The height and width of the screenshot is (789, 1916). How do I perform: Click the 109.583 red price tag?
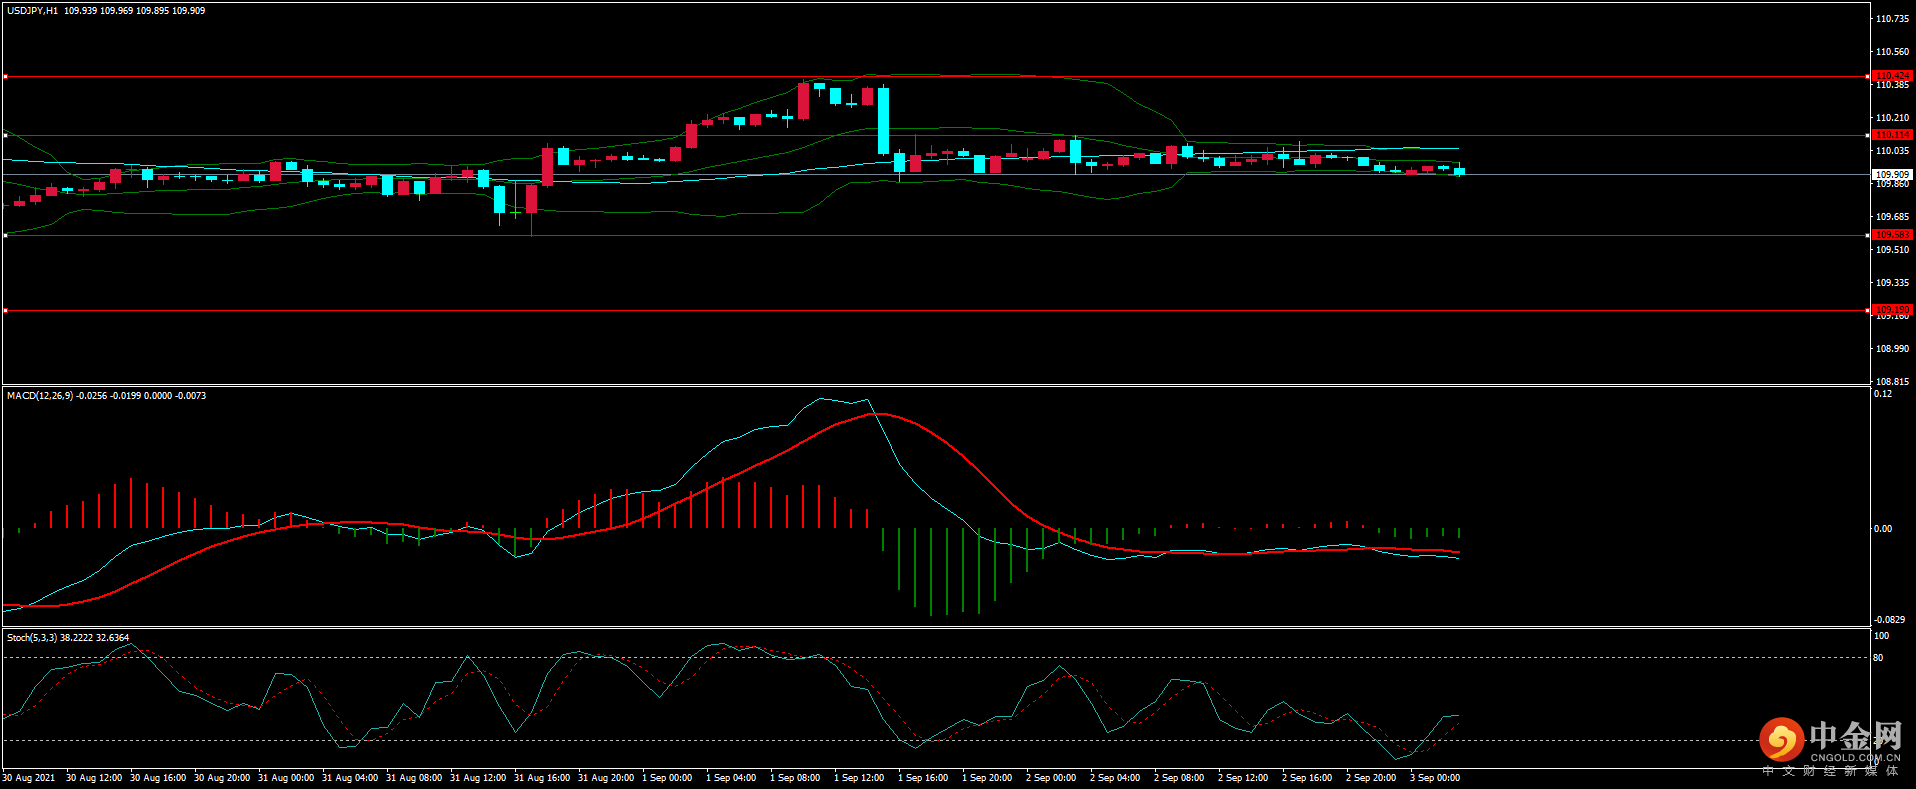[1892, 235]
